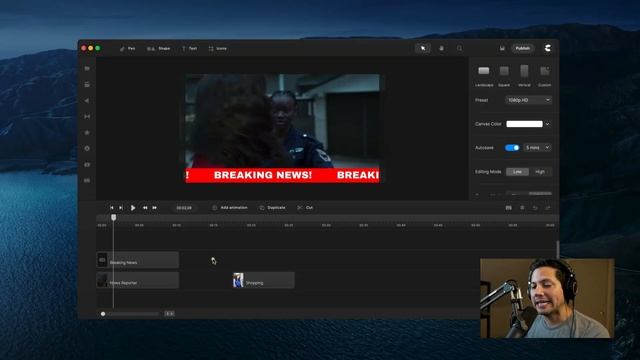Click the Cut button

tap(305, 208)
